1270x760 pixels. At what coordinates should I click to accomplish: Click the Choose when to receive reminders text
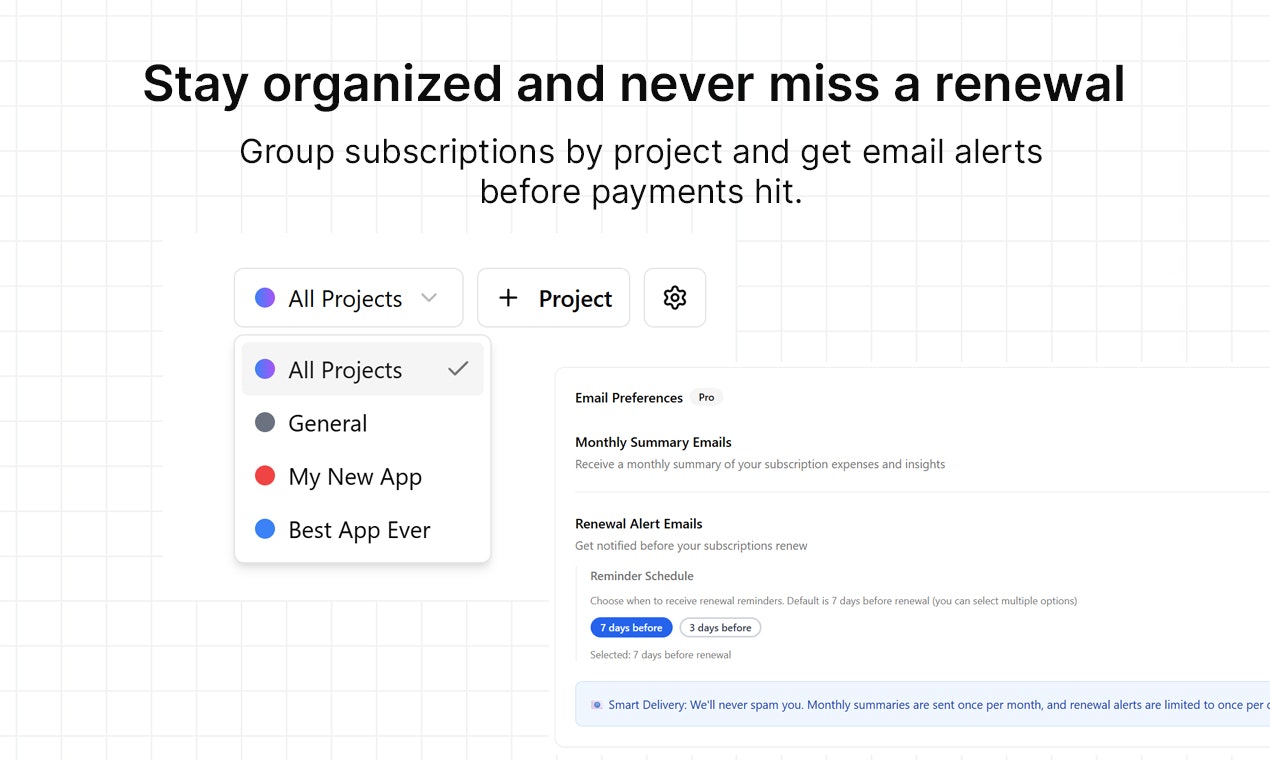pyautogui.click(x=833, y=601)
